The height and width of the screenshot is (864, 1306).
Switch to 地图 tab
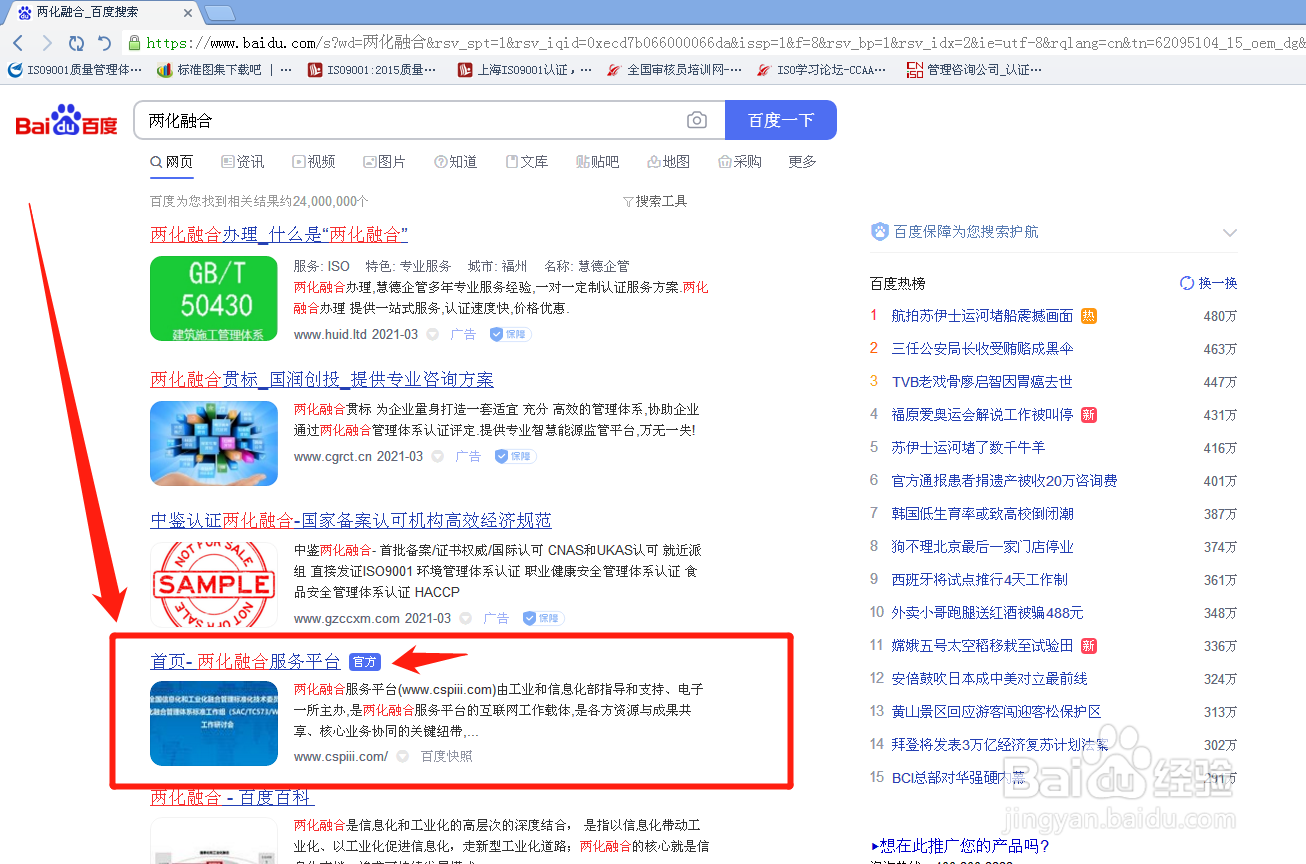669,162
